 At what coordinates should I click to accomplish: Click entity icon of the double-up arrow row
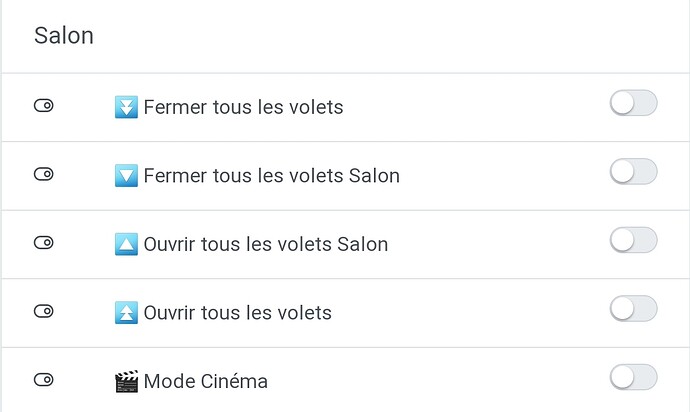(43, 311)
